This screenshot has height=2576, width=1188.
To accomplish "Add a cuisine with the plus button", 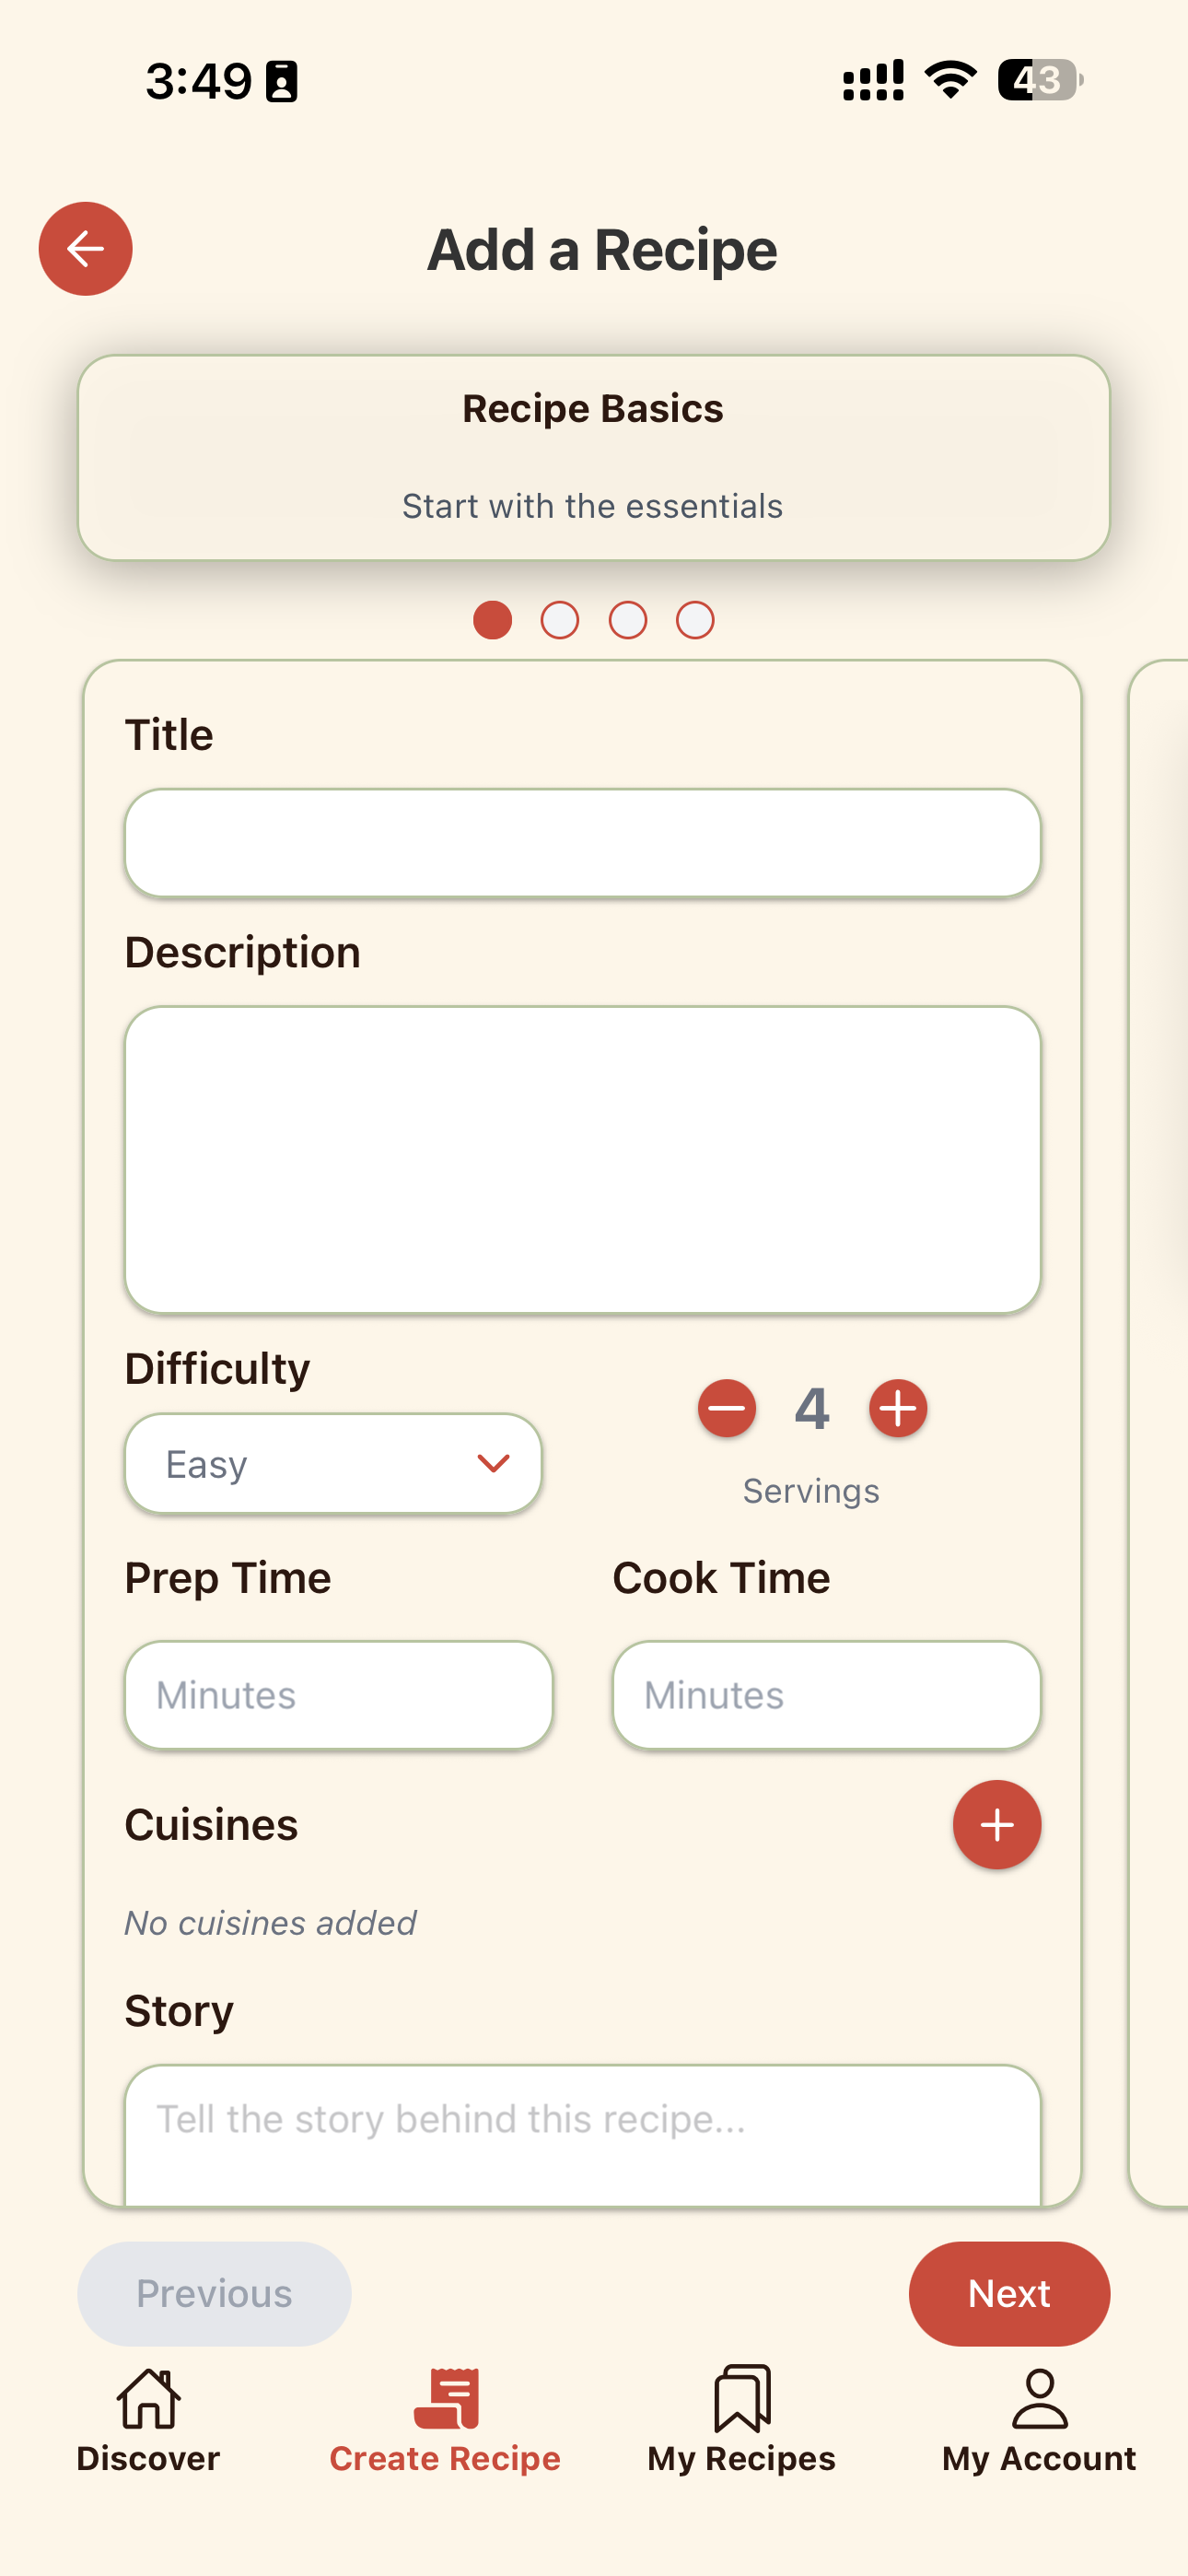I will [x=997, y=1825].
